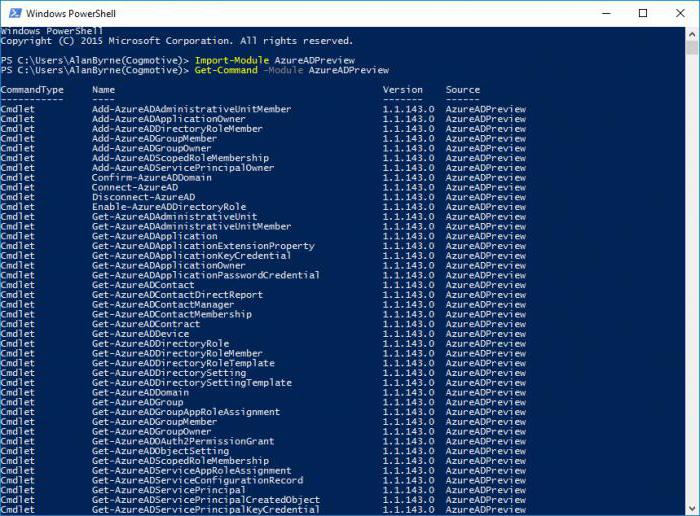
Task: Click Get-AzureADContactDirectReport entry
Action: pyautogui.click(x=177, y=295)
